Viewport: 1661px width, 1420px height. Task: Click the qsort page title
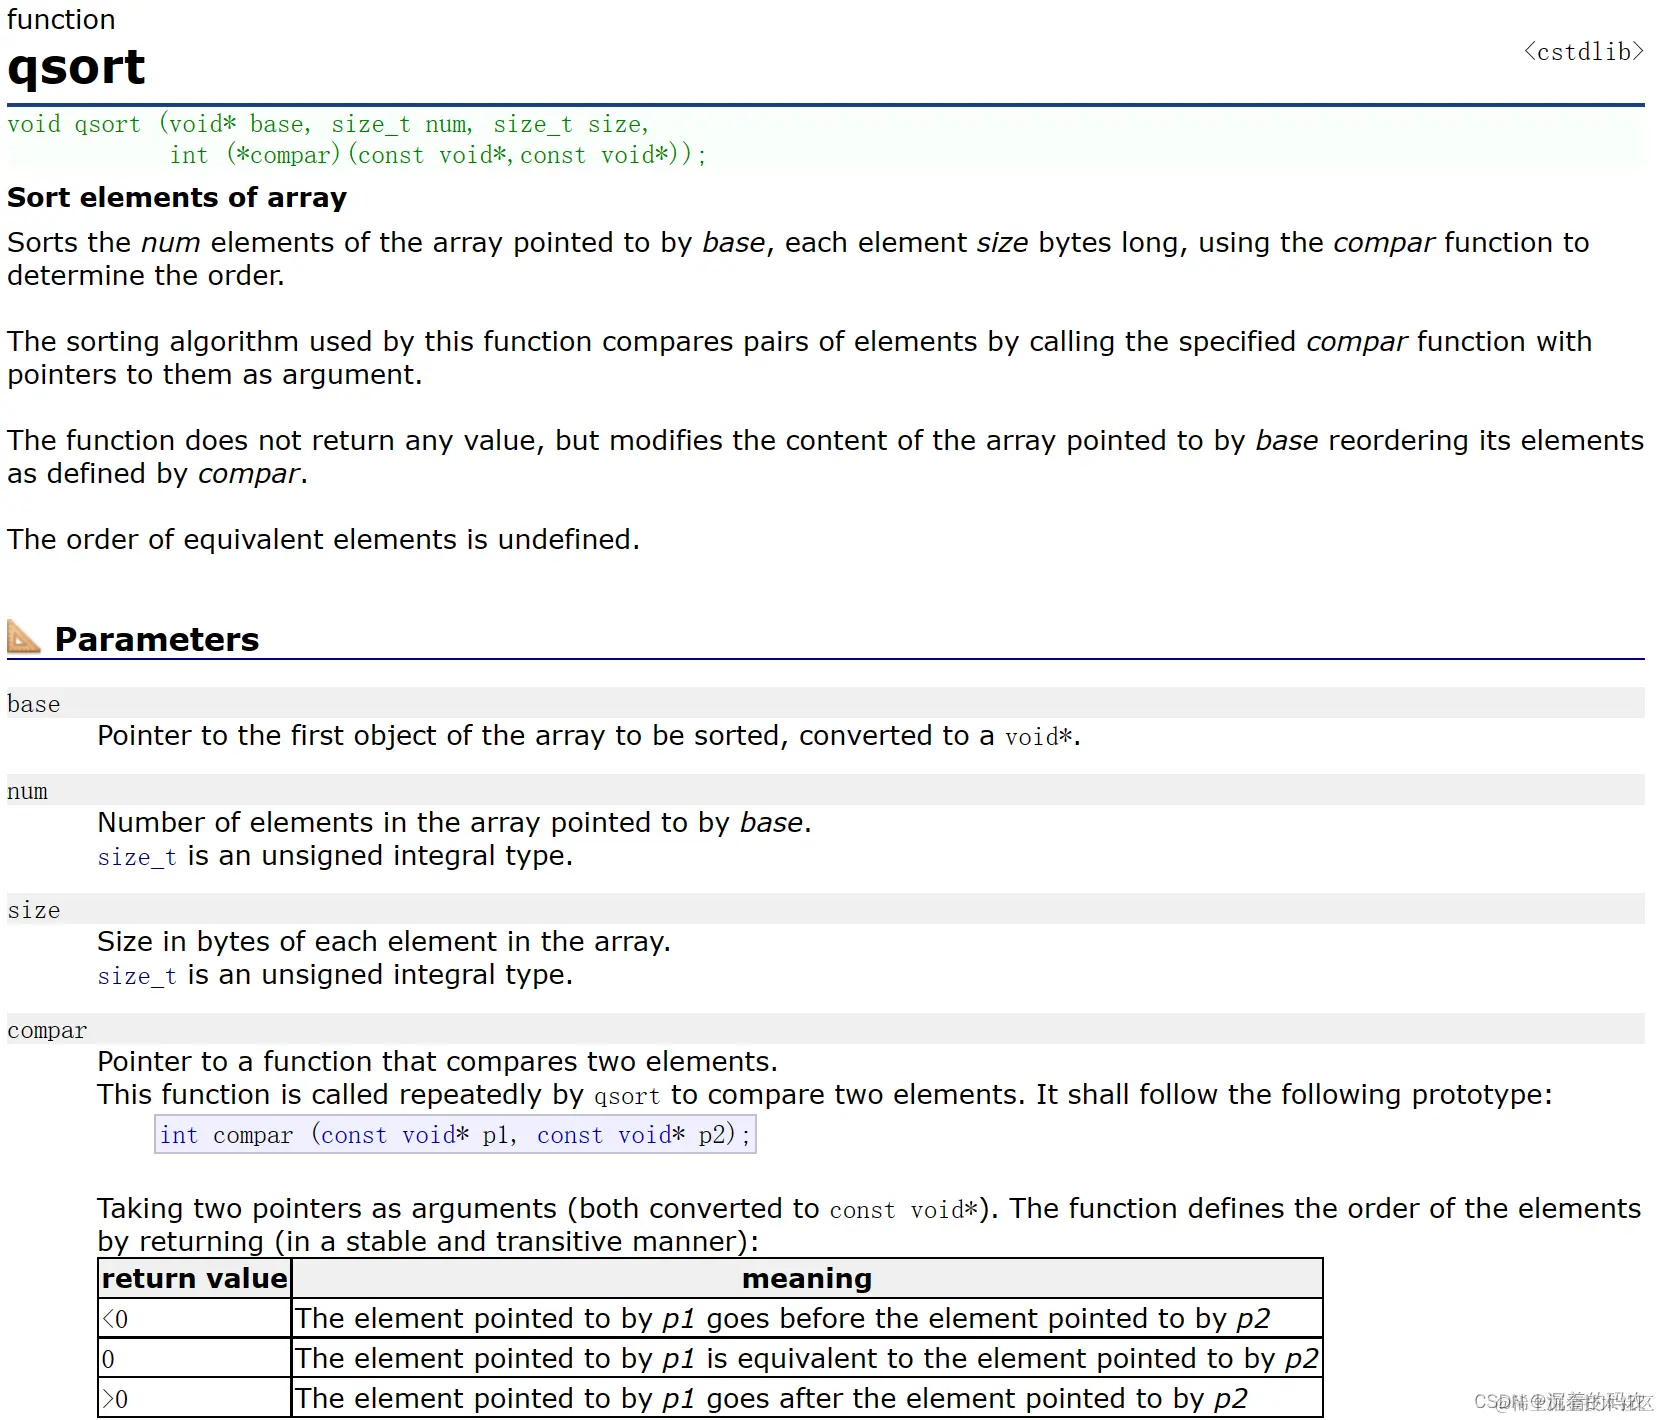76,67
